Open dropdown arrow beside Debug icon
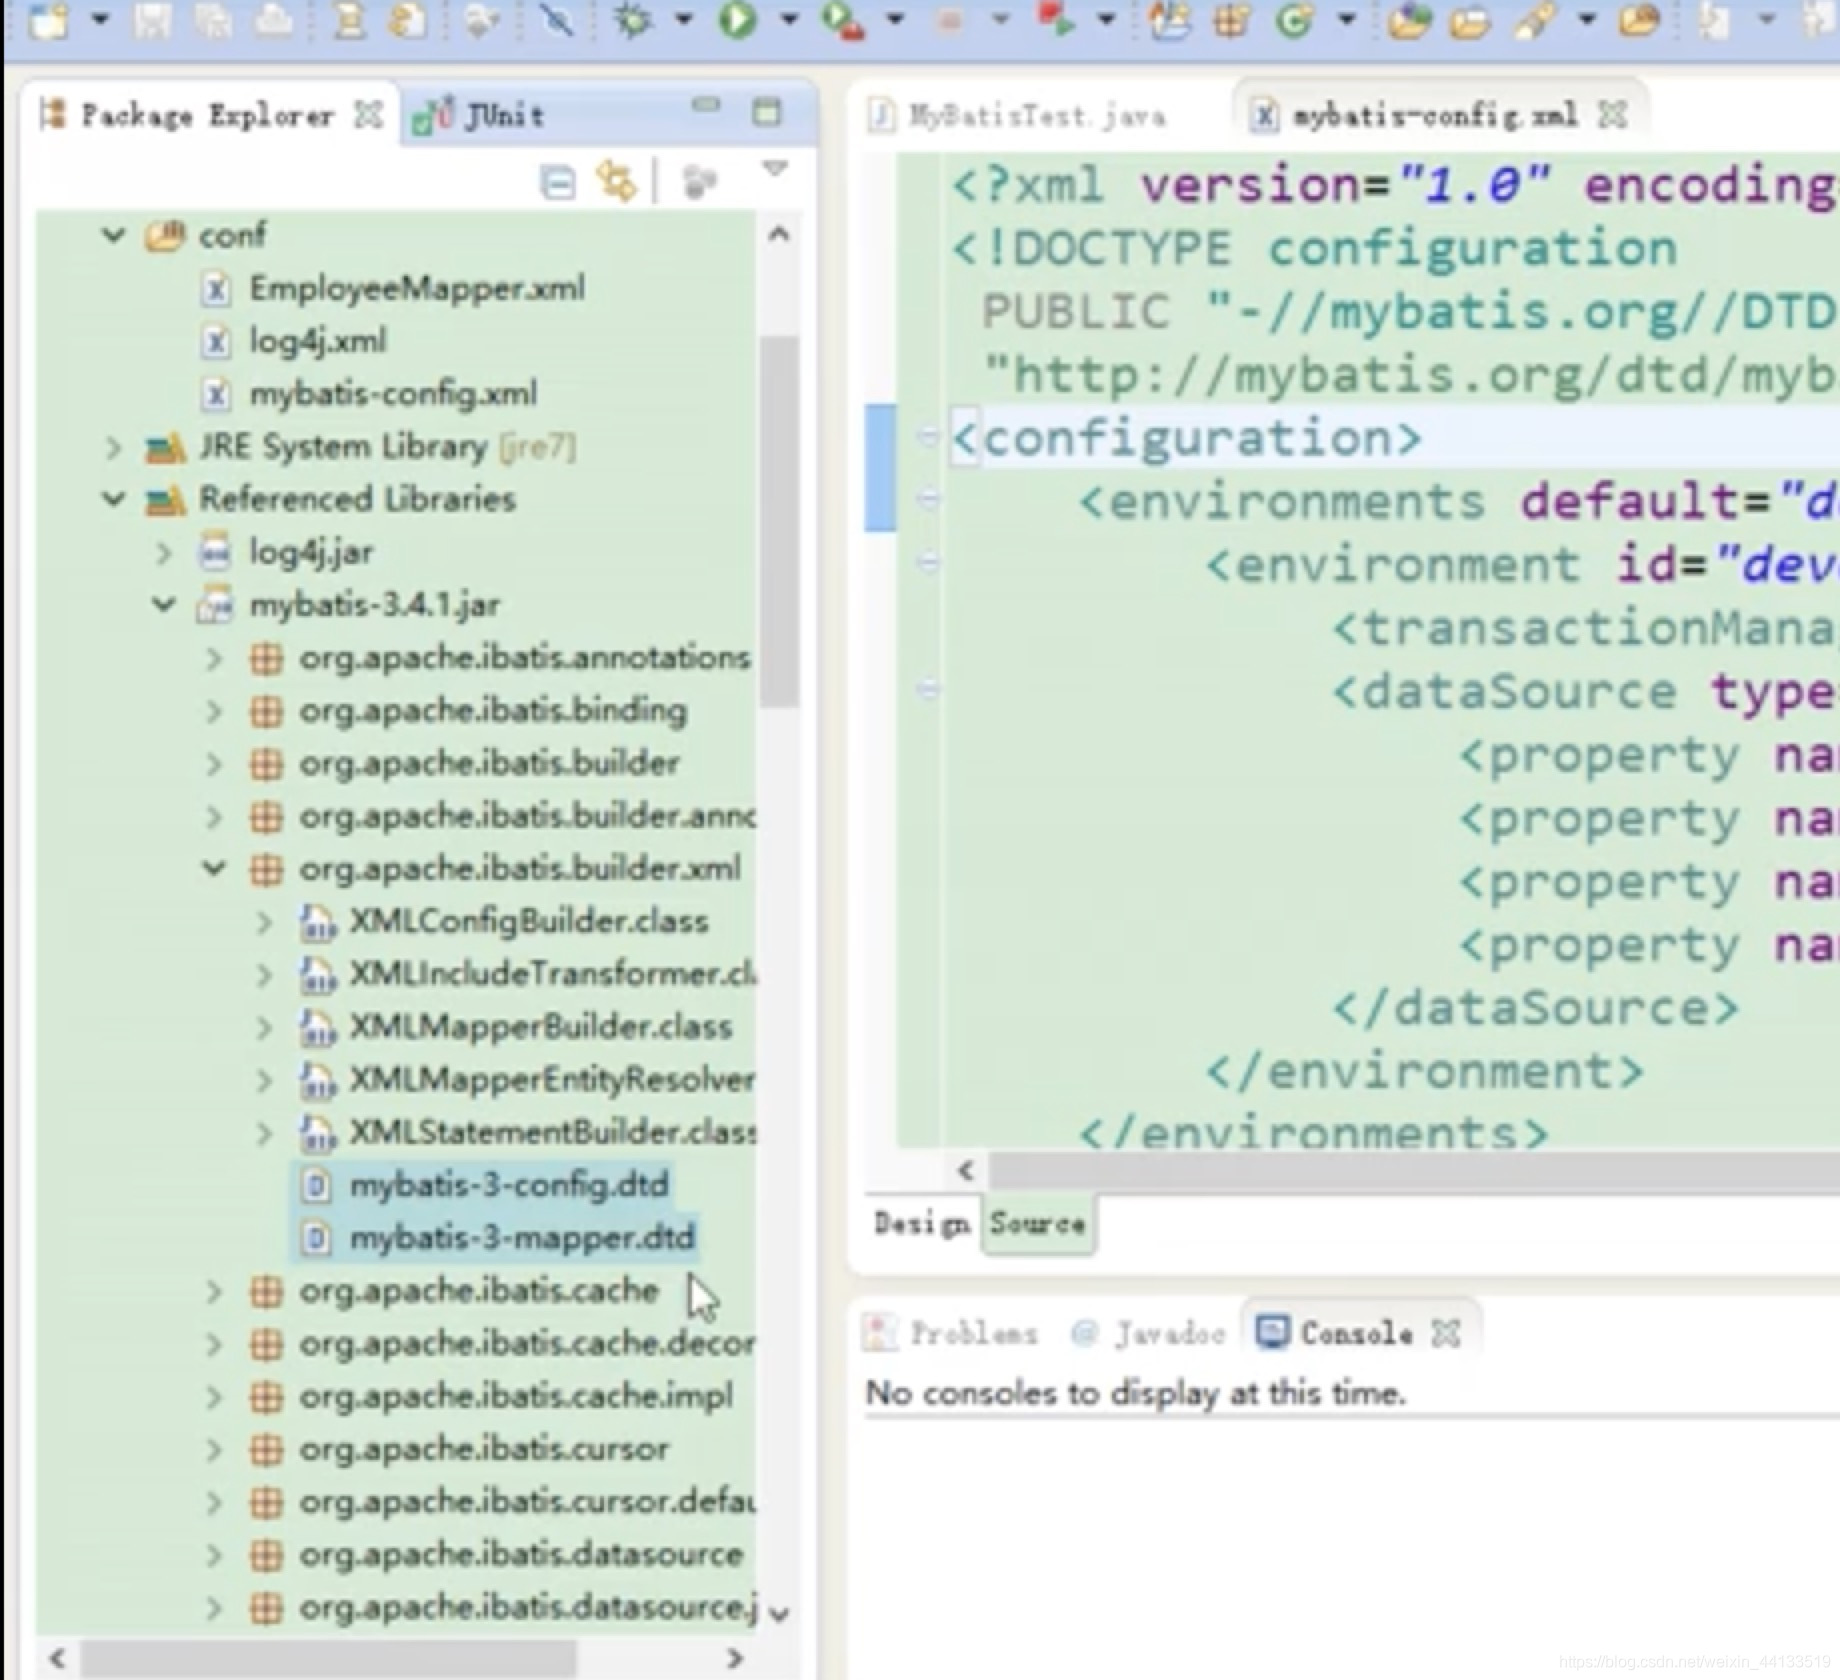1840x1680 pixels. tap(683, 20)
